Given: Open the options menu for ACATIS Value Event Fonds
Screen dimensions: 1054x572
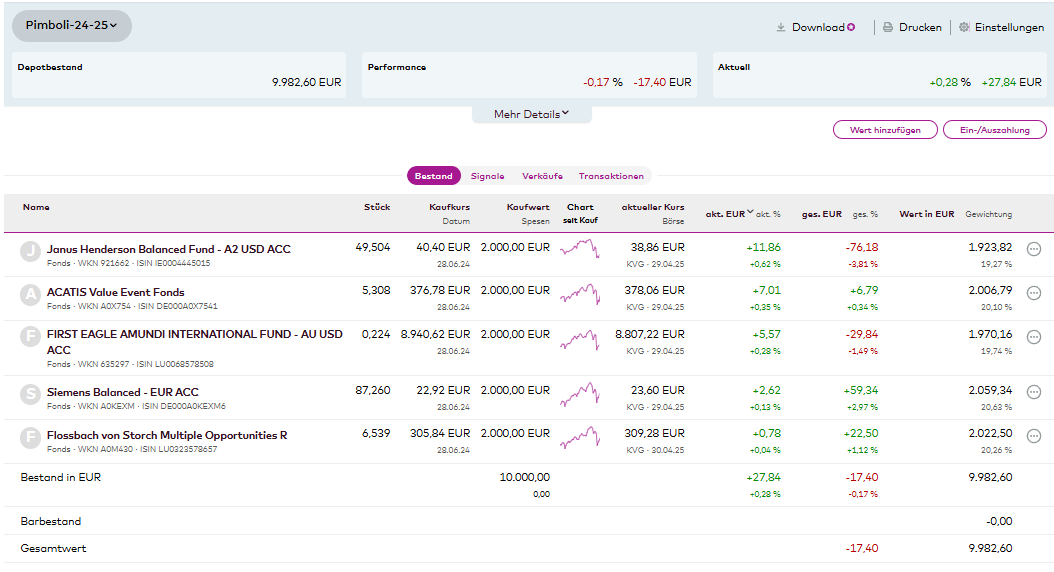Looking at the screenshot, I should click(1034, 292).
